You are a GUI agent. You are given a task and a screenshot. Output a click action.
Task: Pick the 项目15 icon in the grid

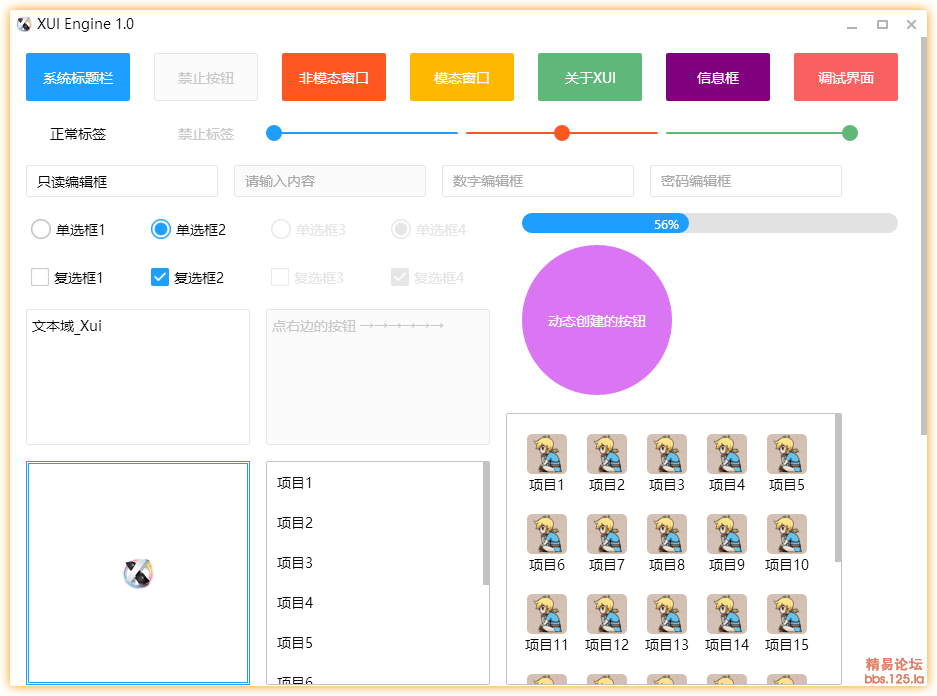click(x=787, y=614)
